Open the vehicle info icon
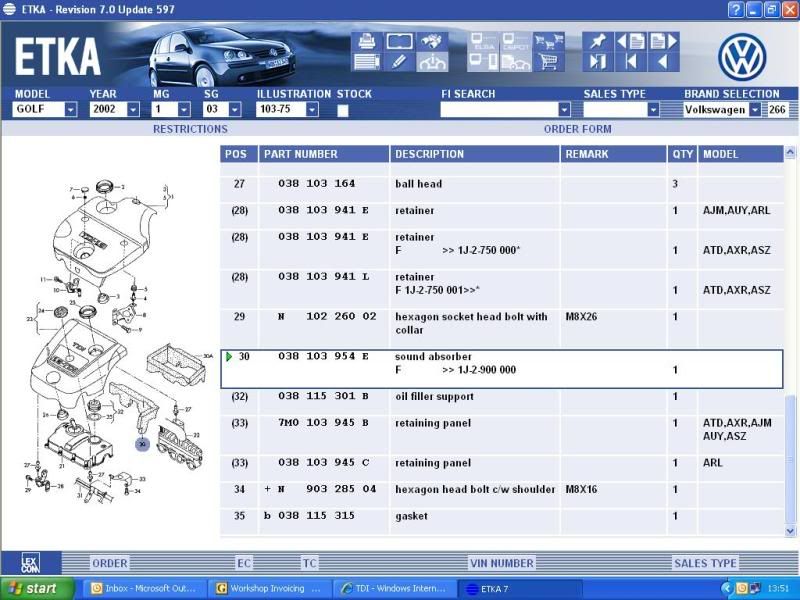The height and width of the screenshot is (600, 800). tap(432, 62)
